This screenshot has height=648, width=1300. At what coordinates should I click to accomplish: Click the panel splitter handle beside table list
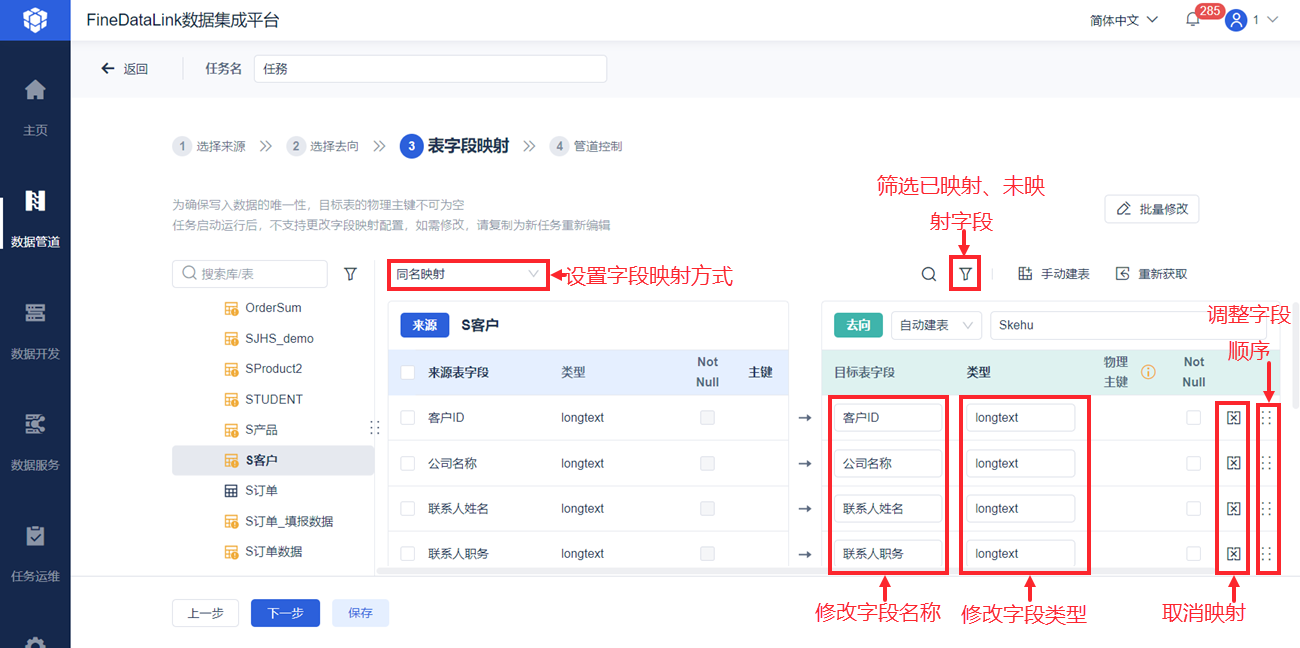coord(375,428)
